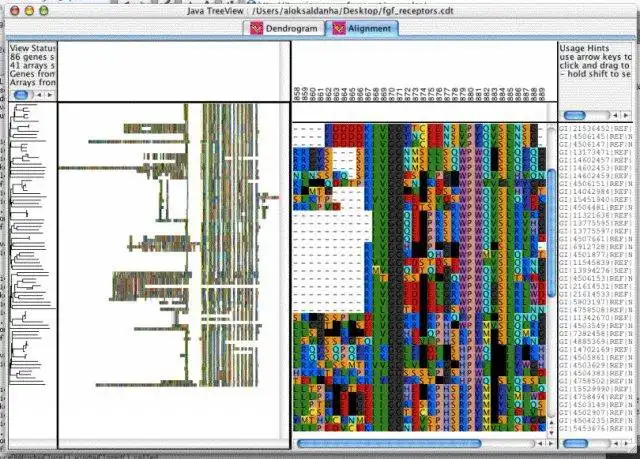Click left arrow of alignment horizontal scrollbar
The width and height of the screenshot is (640, 459).
(x=540, y=443)
